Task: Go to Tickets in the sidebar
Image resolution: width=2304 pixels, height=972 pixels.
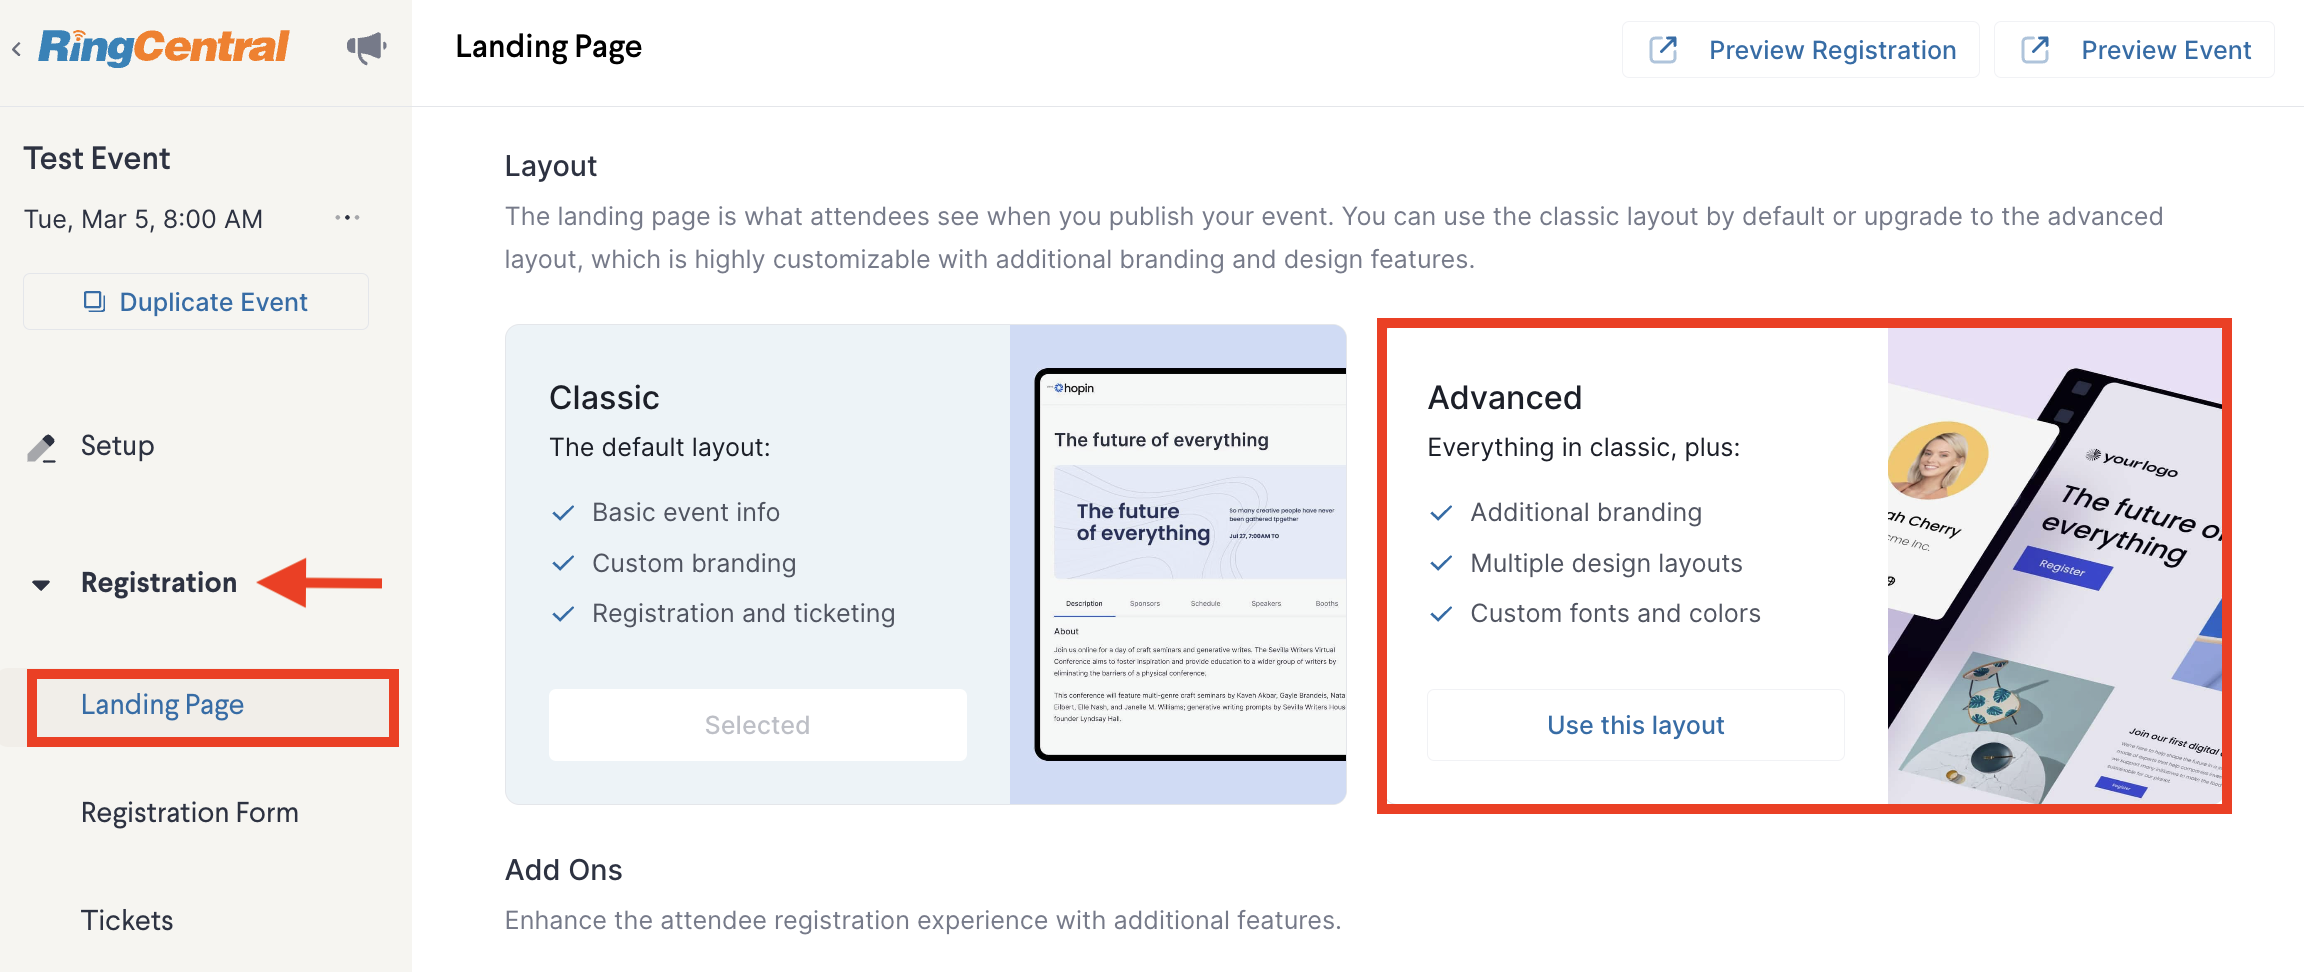Action: click(127, 920)
